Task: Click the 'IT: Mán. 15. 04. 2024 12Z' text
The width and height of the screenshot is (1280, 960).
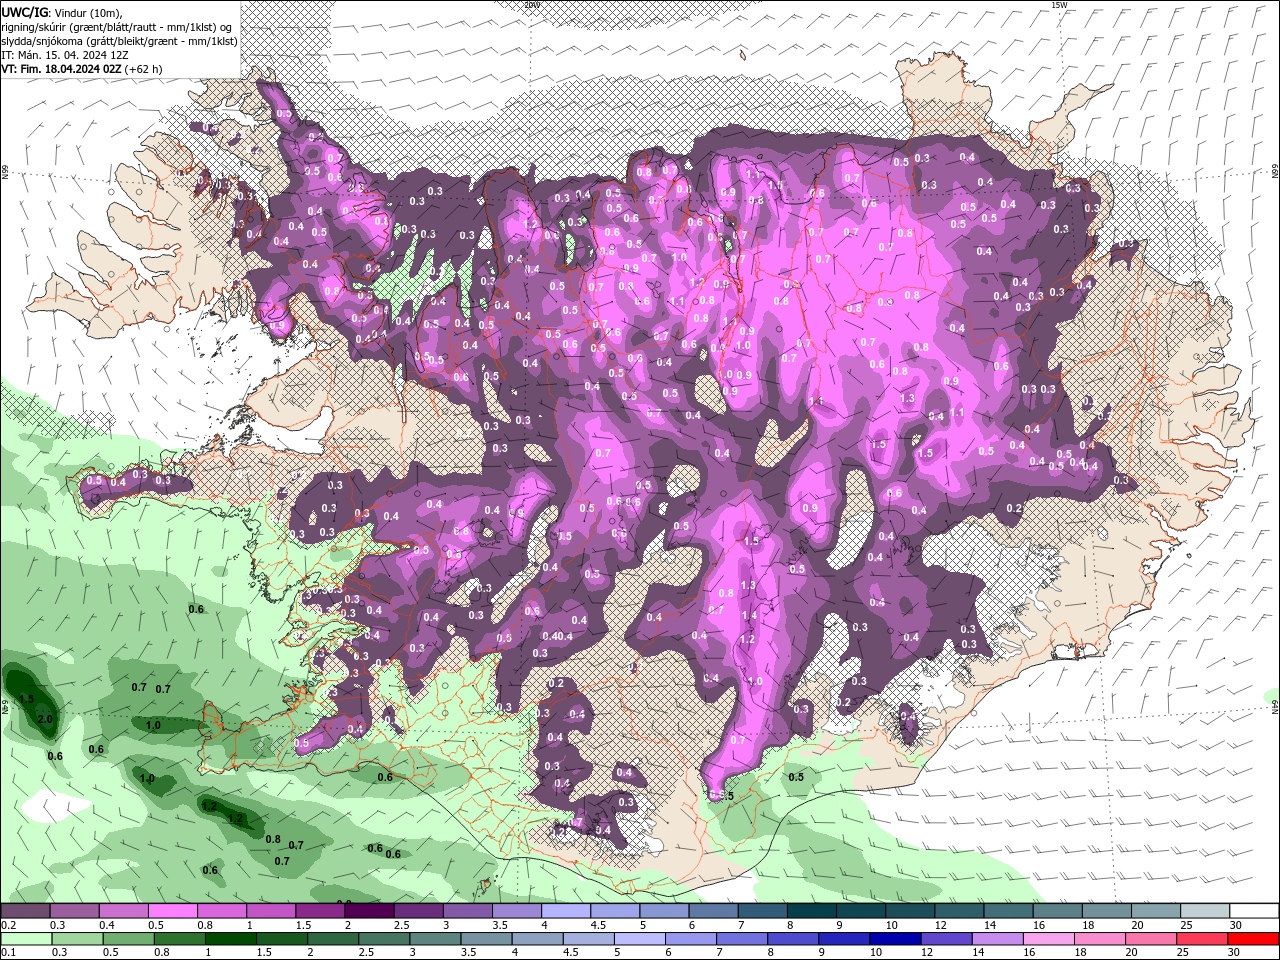Action: (x=64, y=55)
